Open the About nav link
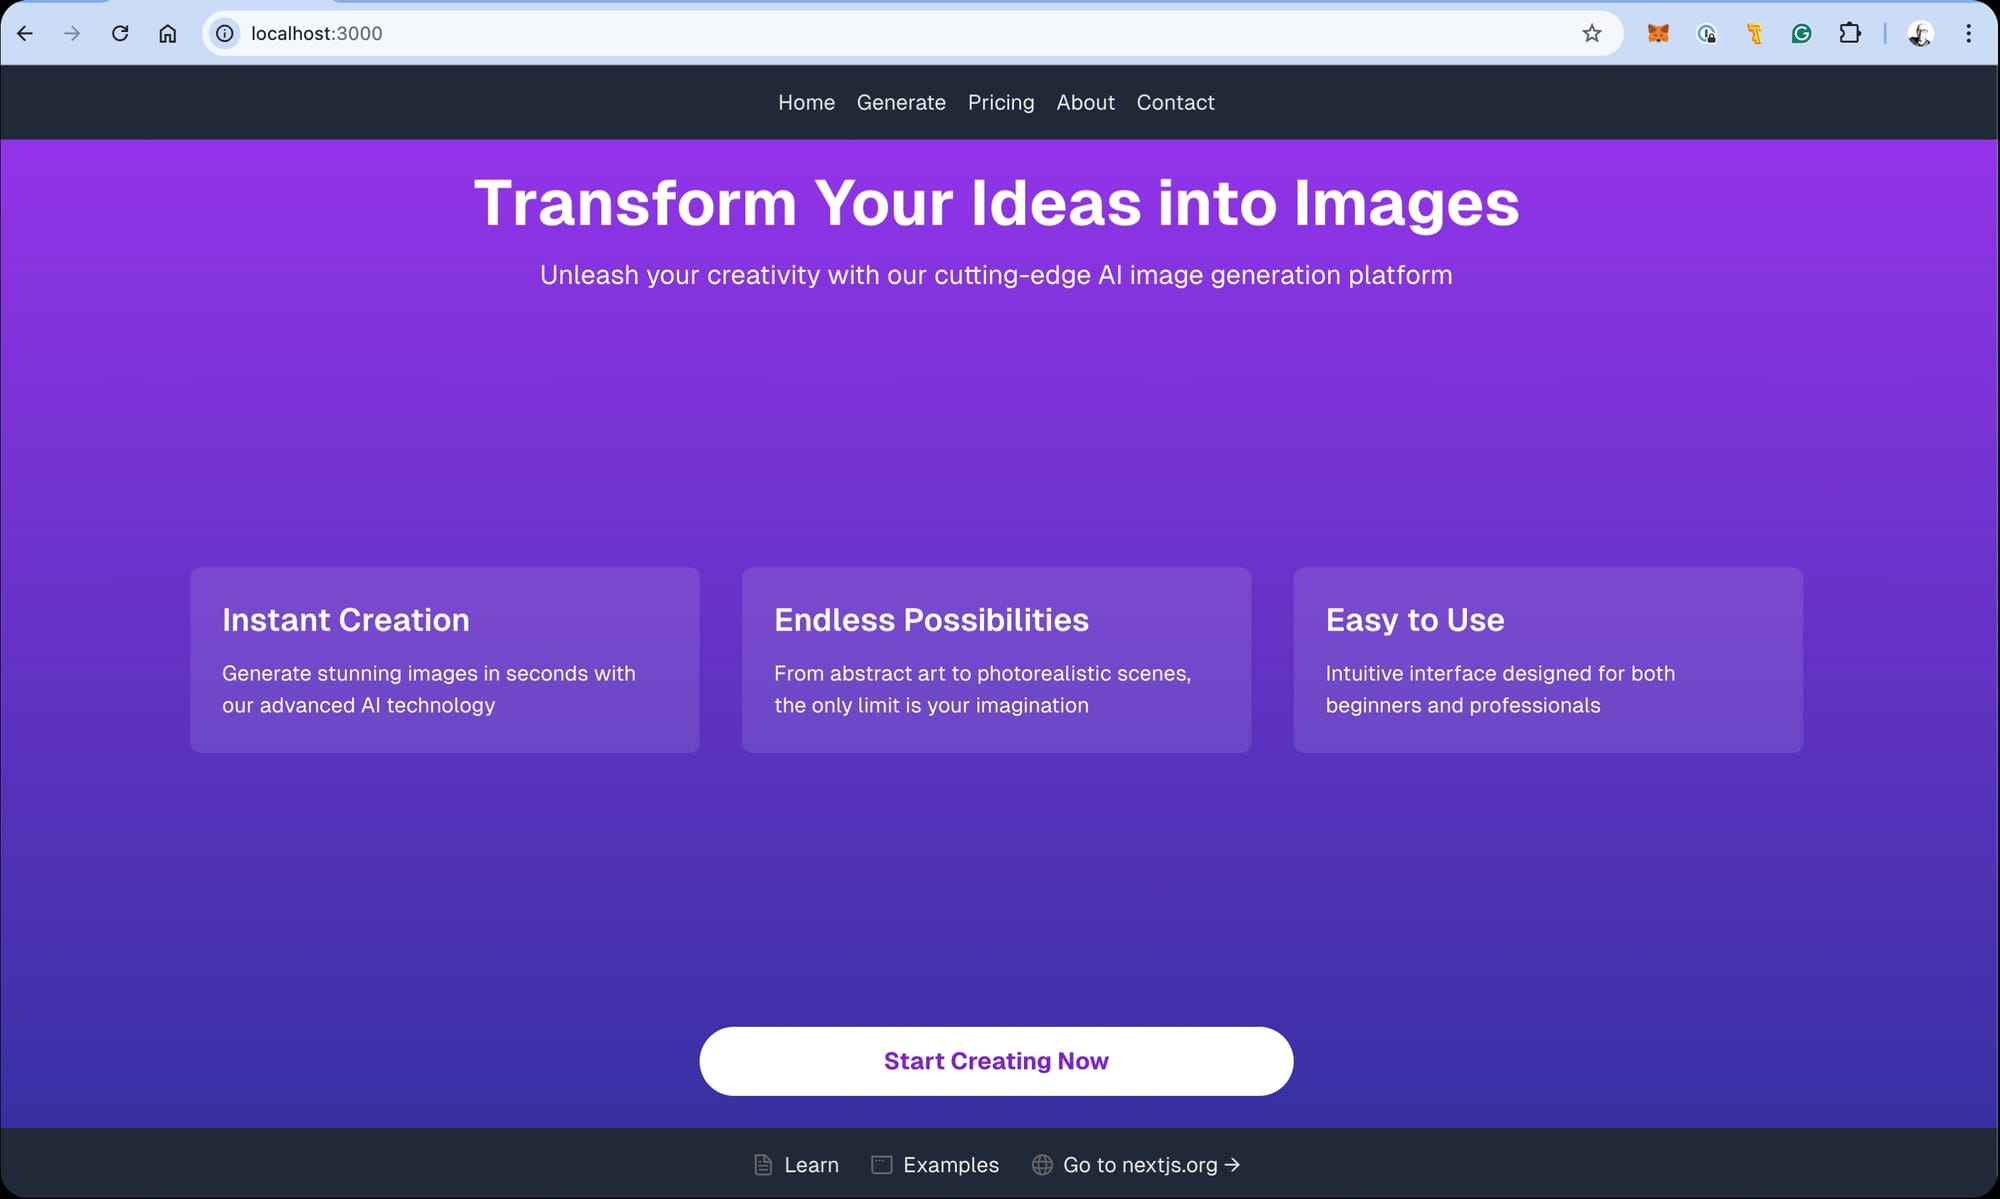This screenshot has width=2000, height=1199. 1085,103
